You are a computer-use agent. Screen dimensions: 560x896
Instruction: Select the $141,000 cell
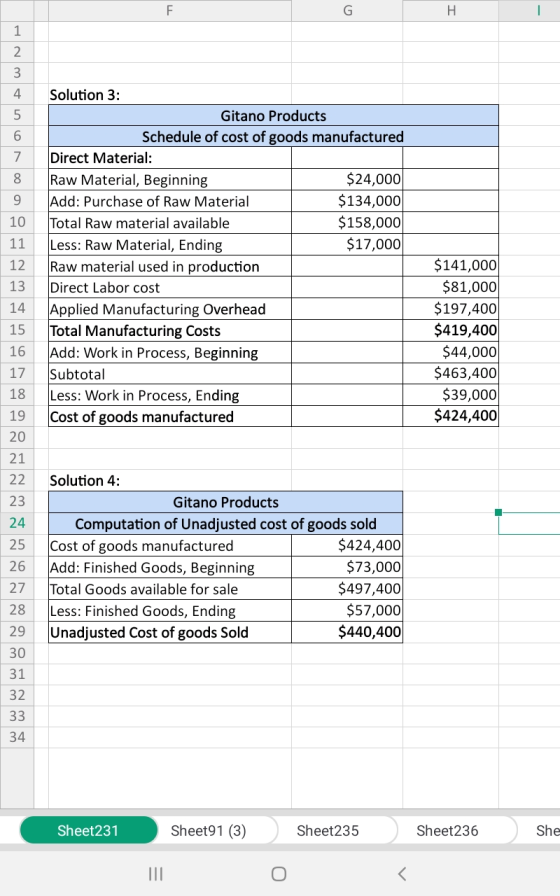(x=450, y=266)
